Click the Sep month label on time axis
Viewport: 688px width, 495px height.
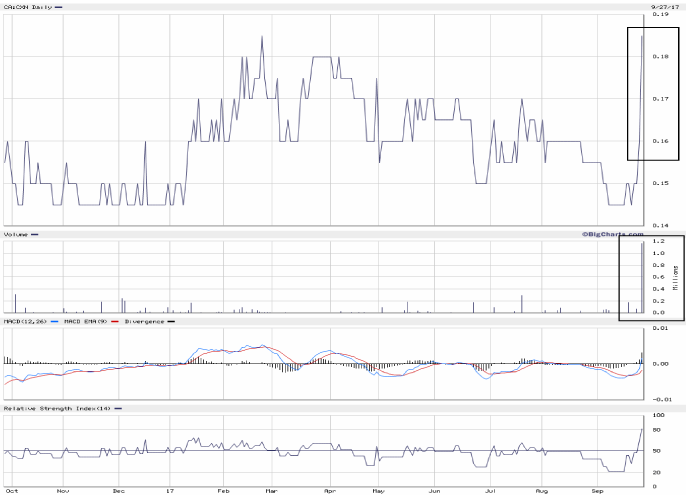[x=596, y=491]
